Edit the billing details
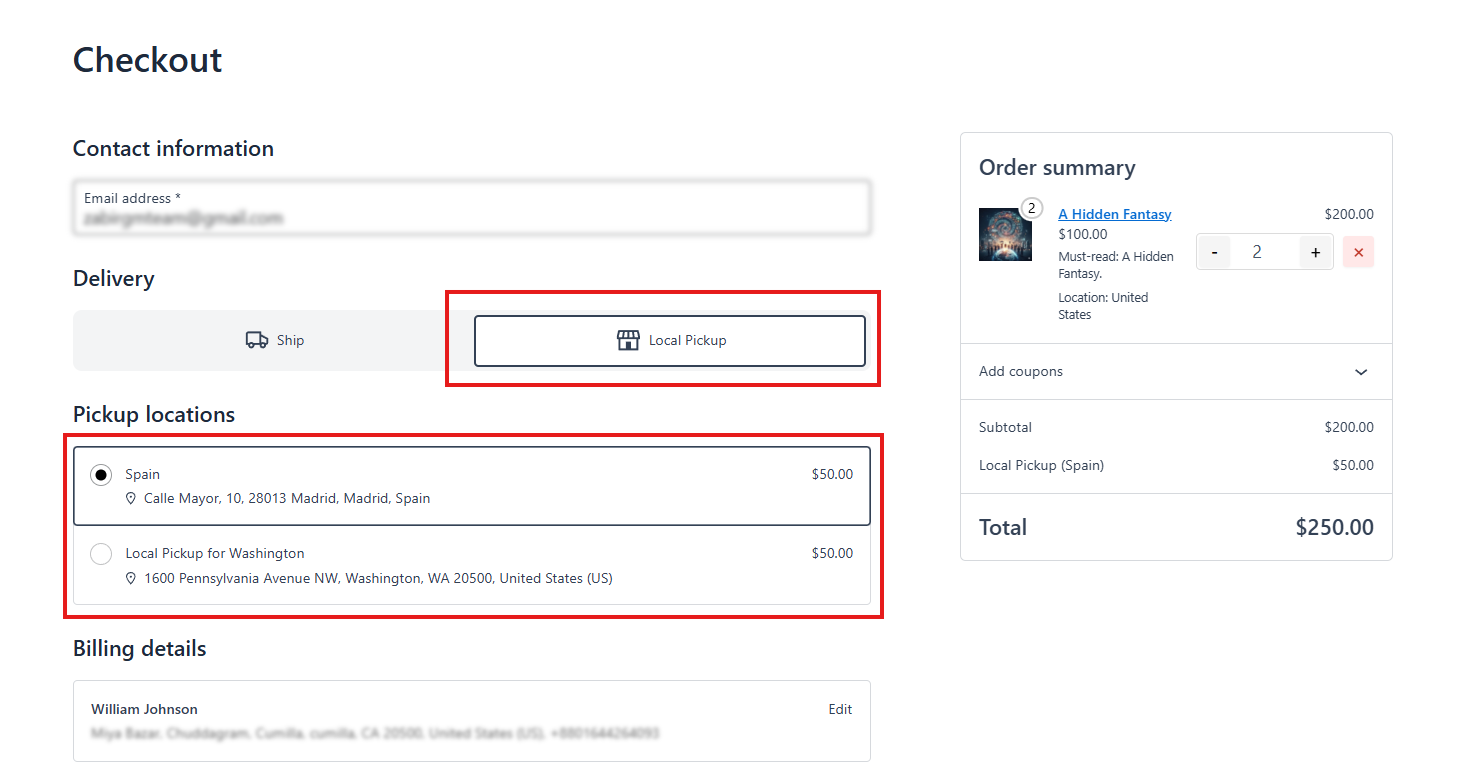Screen dimensions: 1475x783 tap(840, 709)
